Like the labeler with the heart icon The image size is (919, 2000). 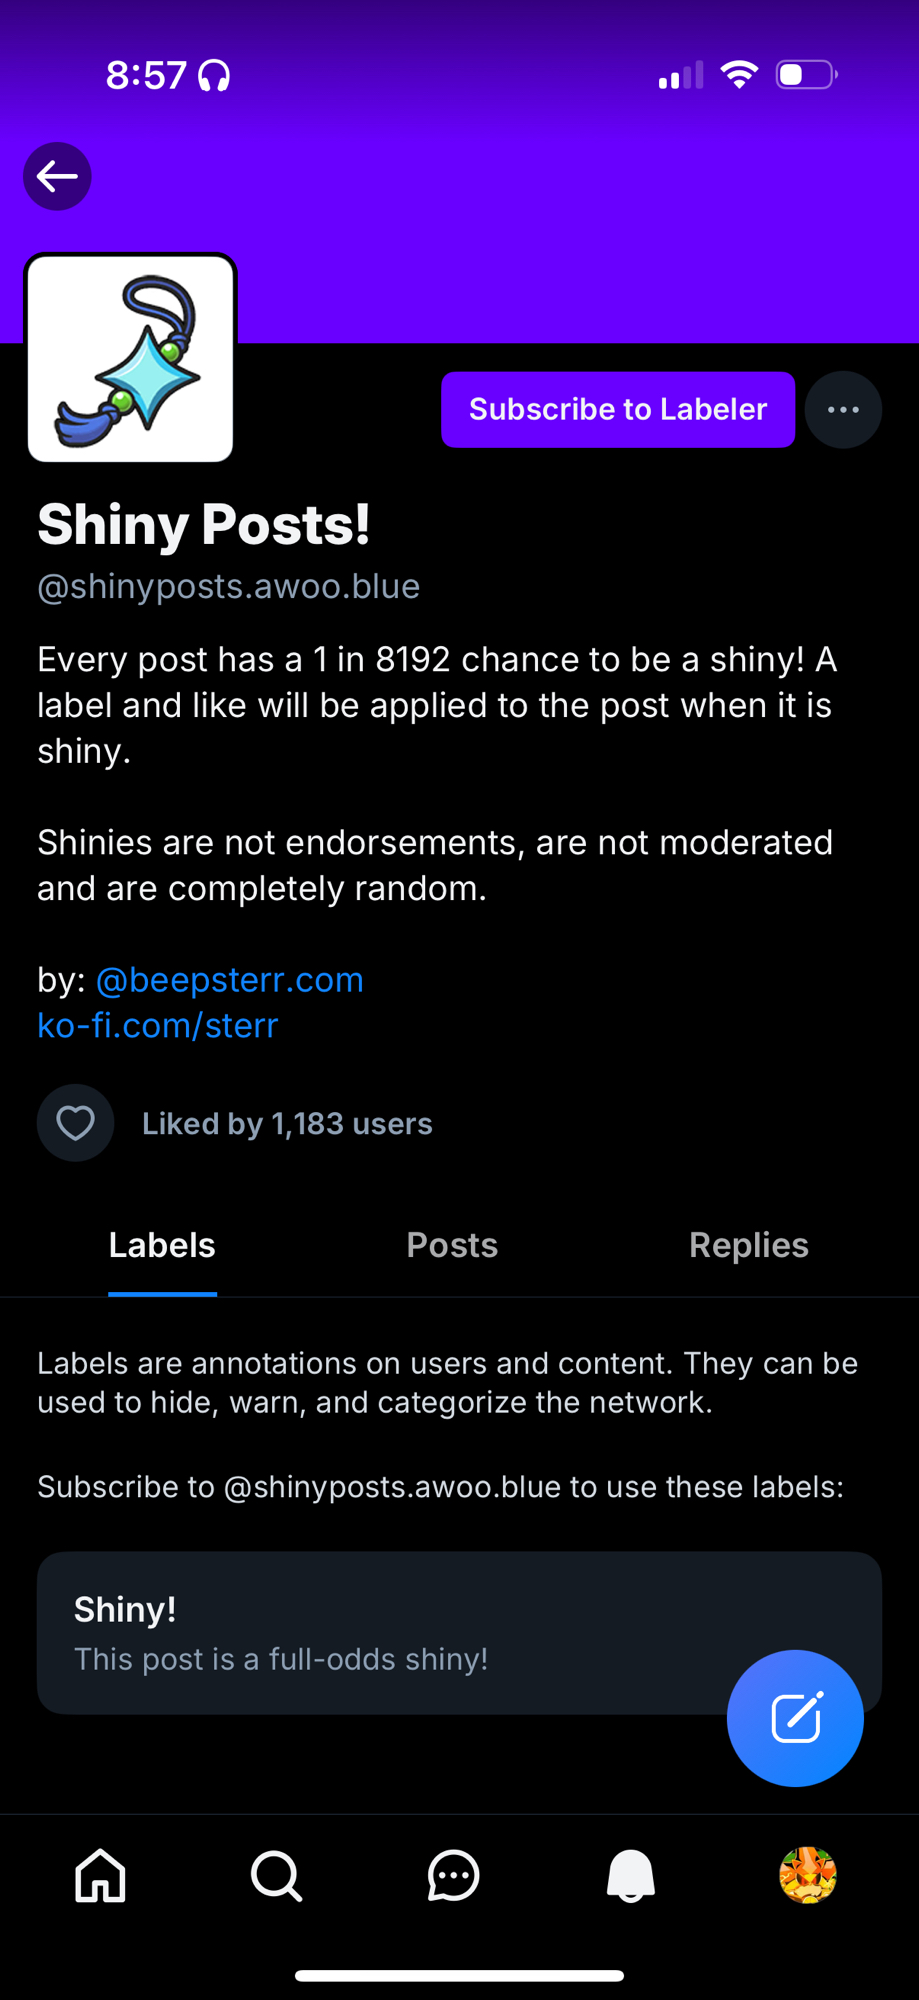coord(76,1123)
